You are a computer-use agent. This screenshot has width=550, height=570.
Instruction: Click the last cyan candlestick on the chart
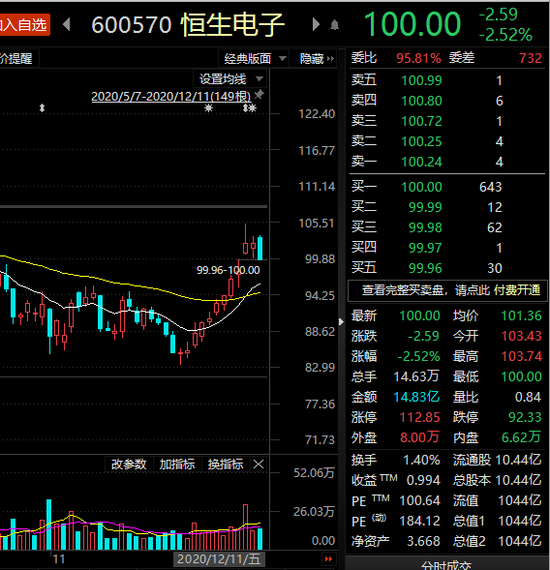(x=260, y=248)
